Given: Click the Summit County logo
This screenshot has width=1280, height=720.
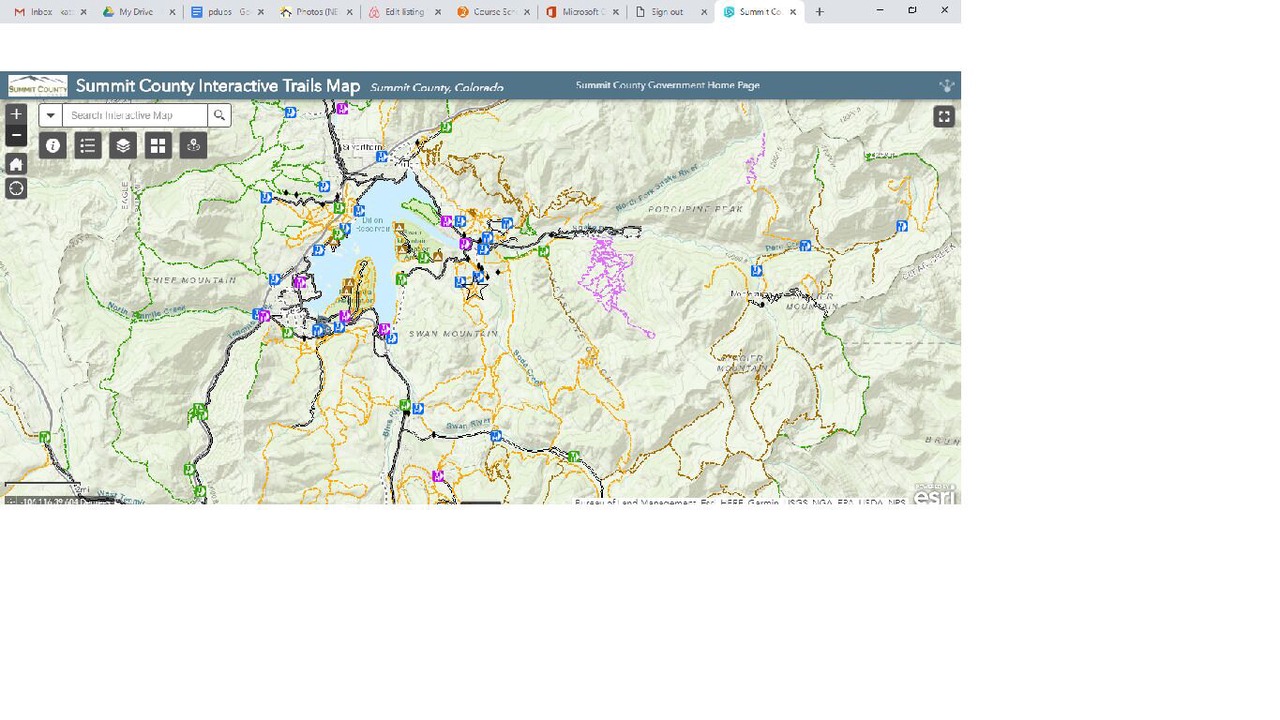Looking at the screenshot, I should pyautogui.click(x=38, y=85).
